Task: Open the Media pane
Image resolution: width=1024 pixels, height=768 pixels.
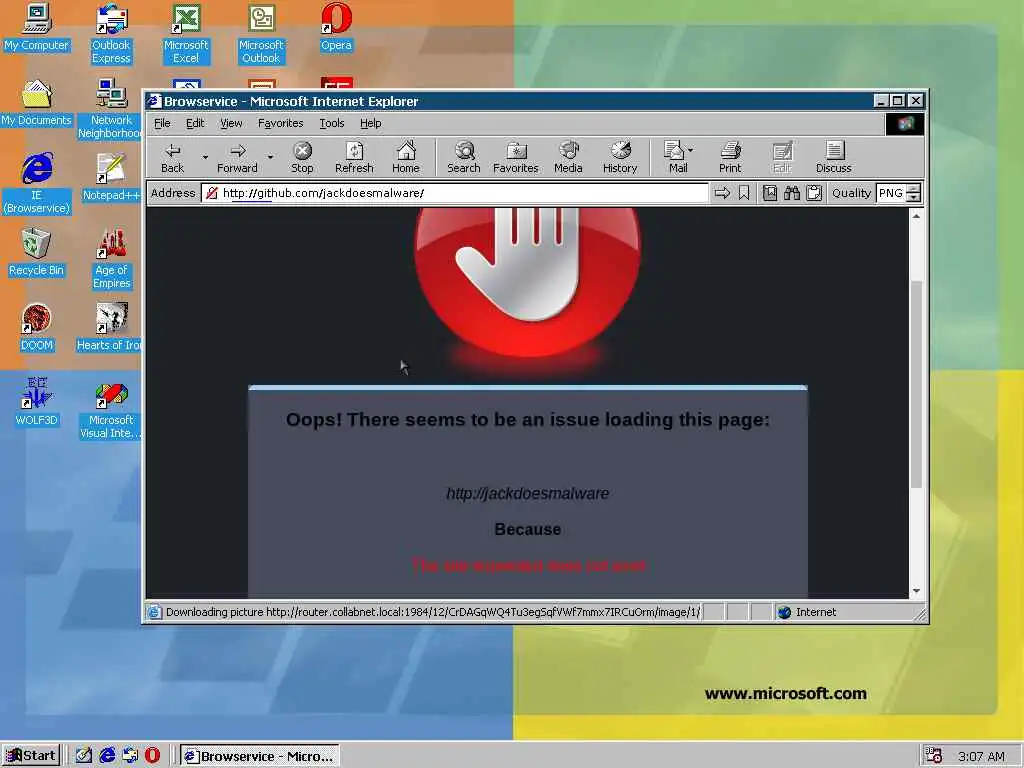Action: 568,157
